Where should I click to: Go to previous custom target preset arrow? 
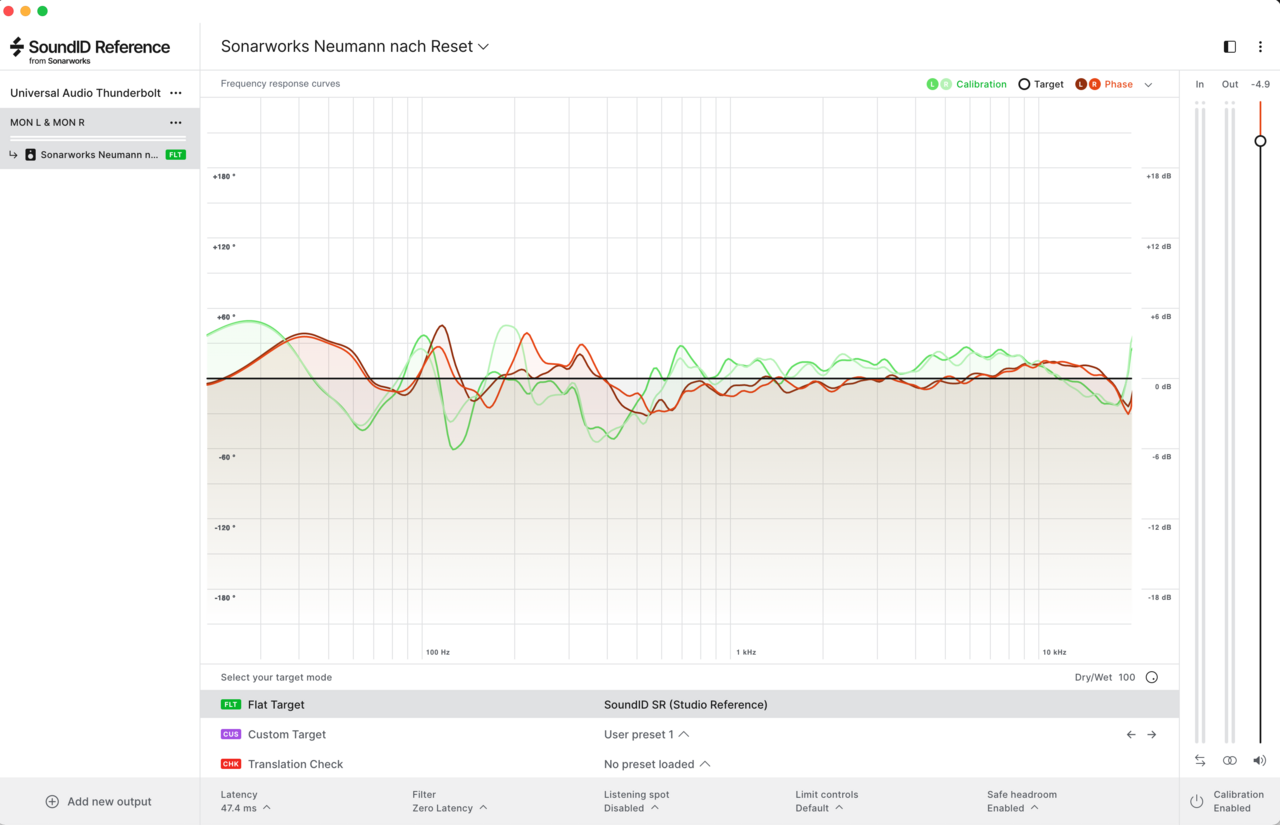[x=1131, y=734]
